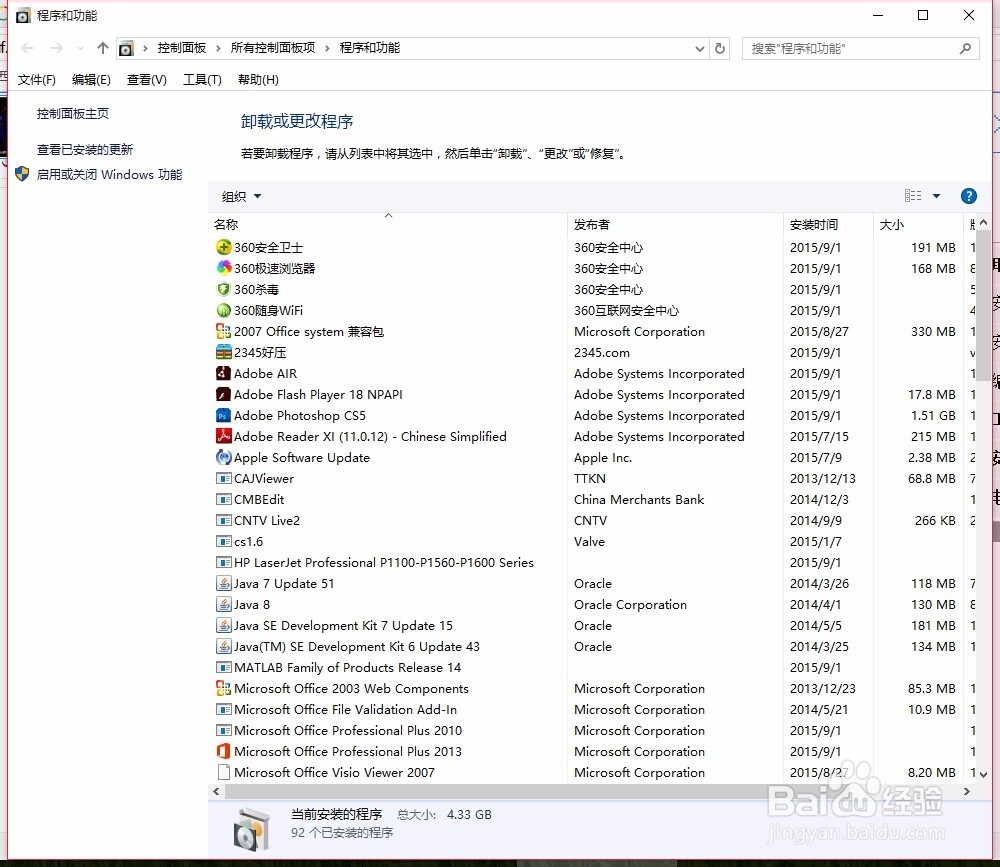Click the up-arrow navigation icon
Image resolution: width=1000 pixels, height=867 pixels.
coord(103,48)
